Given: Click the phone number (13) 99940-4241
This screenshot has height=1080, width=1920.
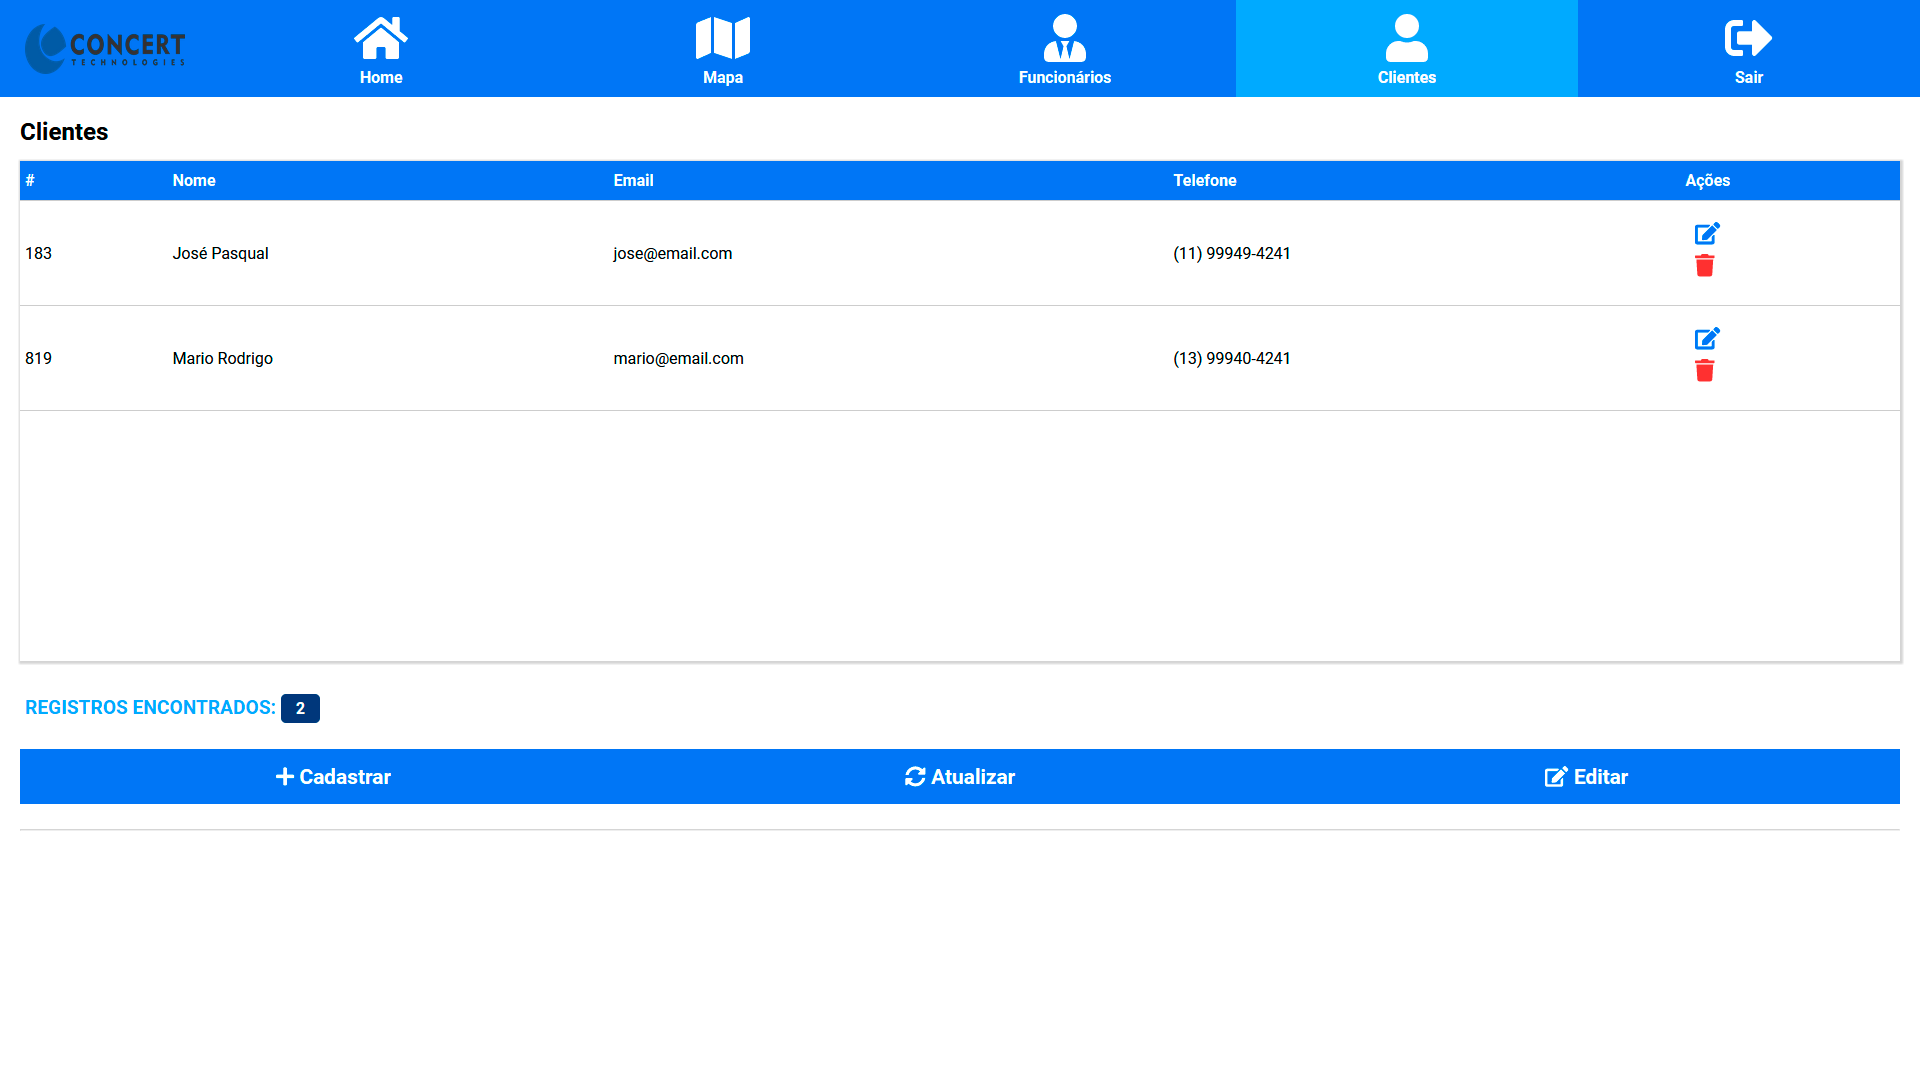Looking at the screenshot, I should tap(1231, 359).
